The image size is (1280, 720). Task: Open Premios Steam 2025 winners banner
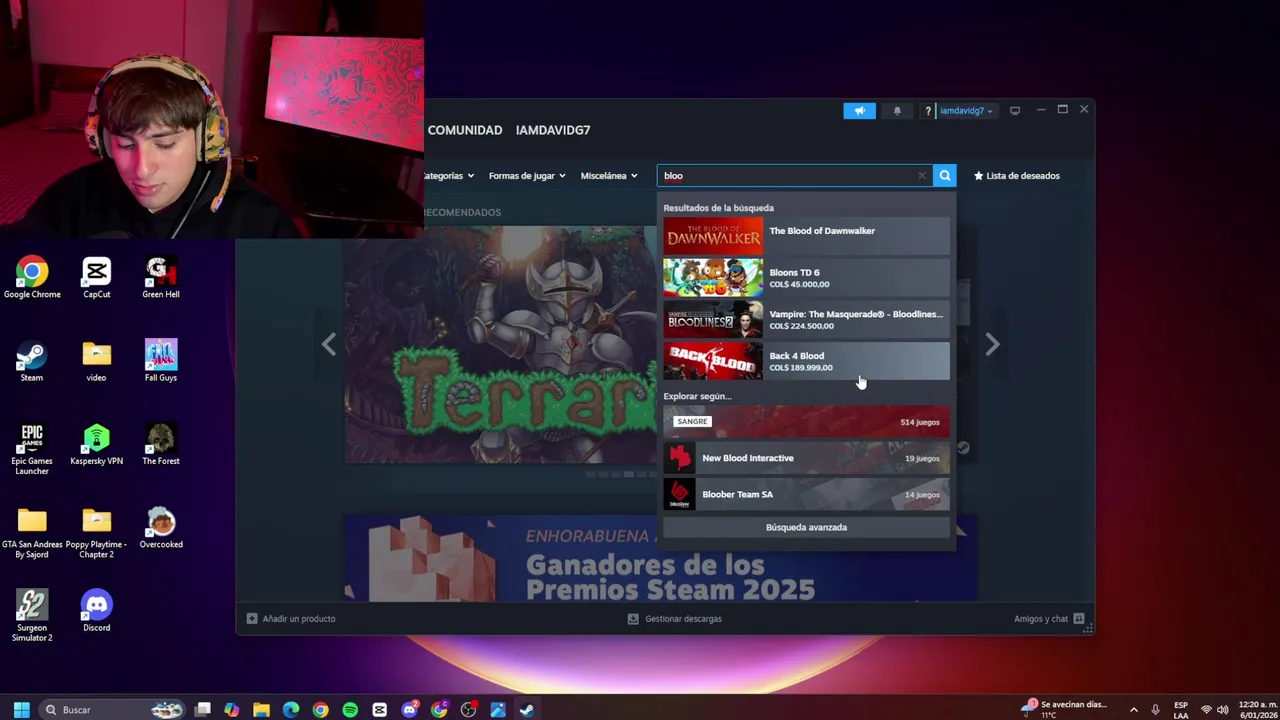click(x=660, y=558)
